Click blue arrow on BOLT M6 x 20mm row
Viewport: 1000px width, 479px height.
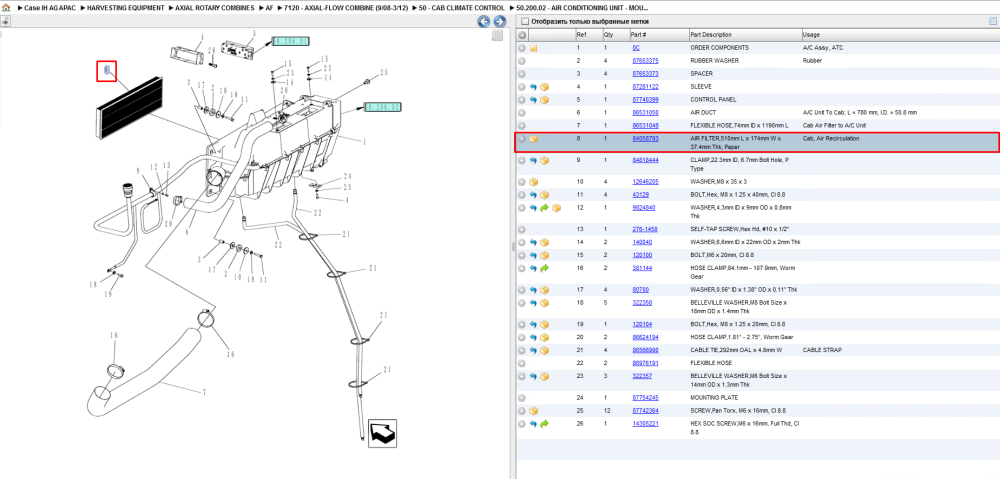534,255
